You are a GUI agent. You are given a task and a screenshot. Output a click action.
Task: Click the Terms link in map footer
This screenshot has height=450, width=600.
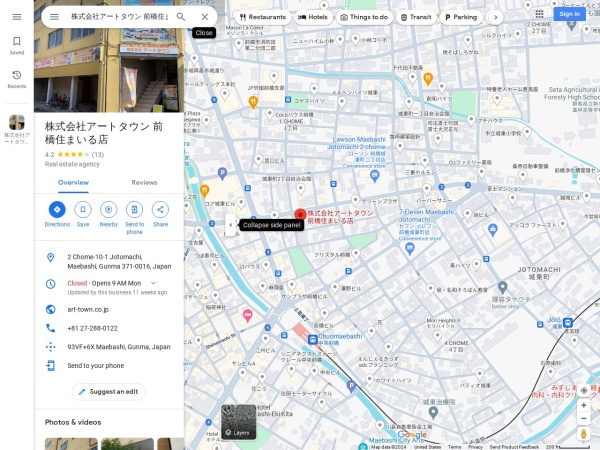[x=454, y=447]
